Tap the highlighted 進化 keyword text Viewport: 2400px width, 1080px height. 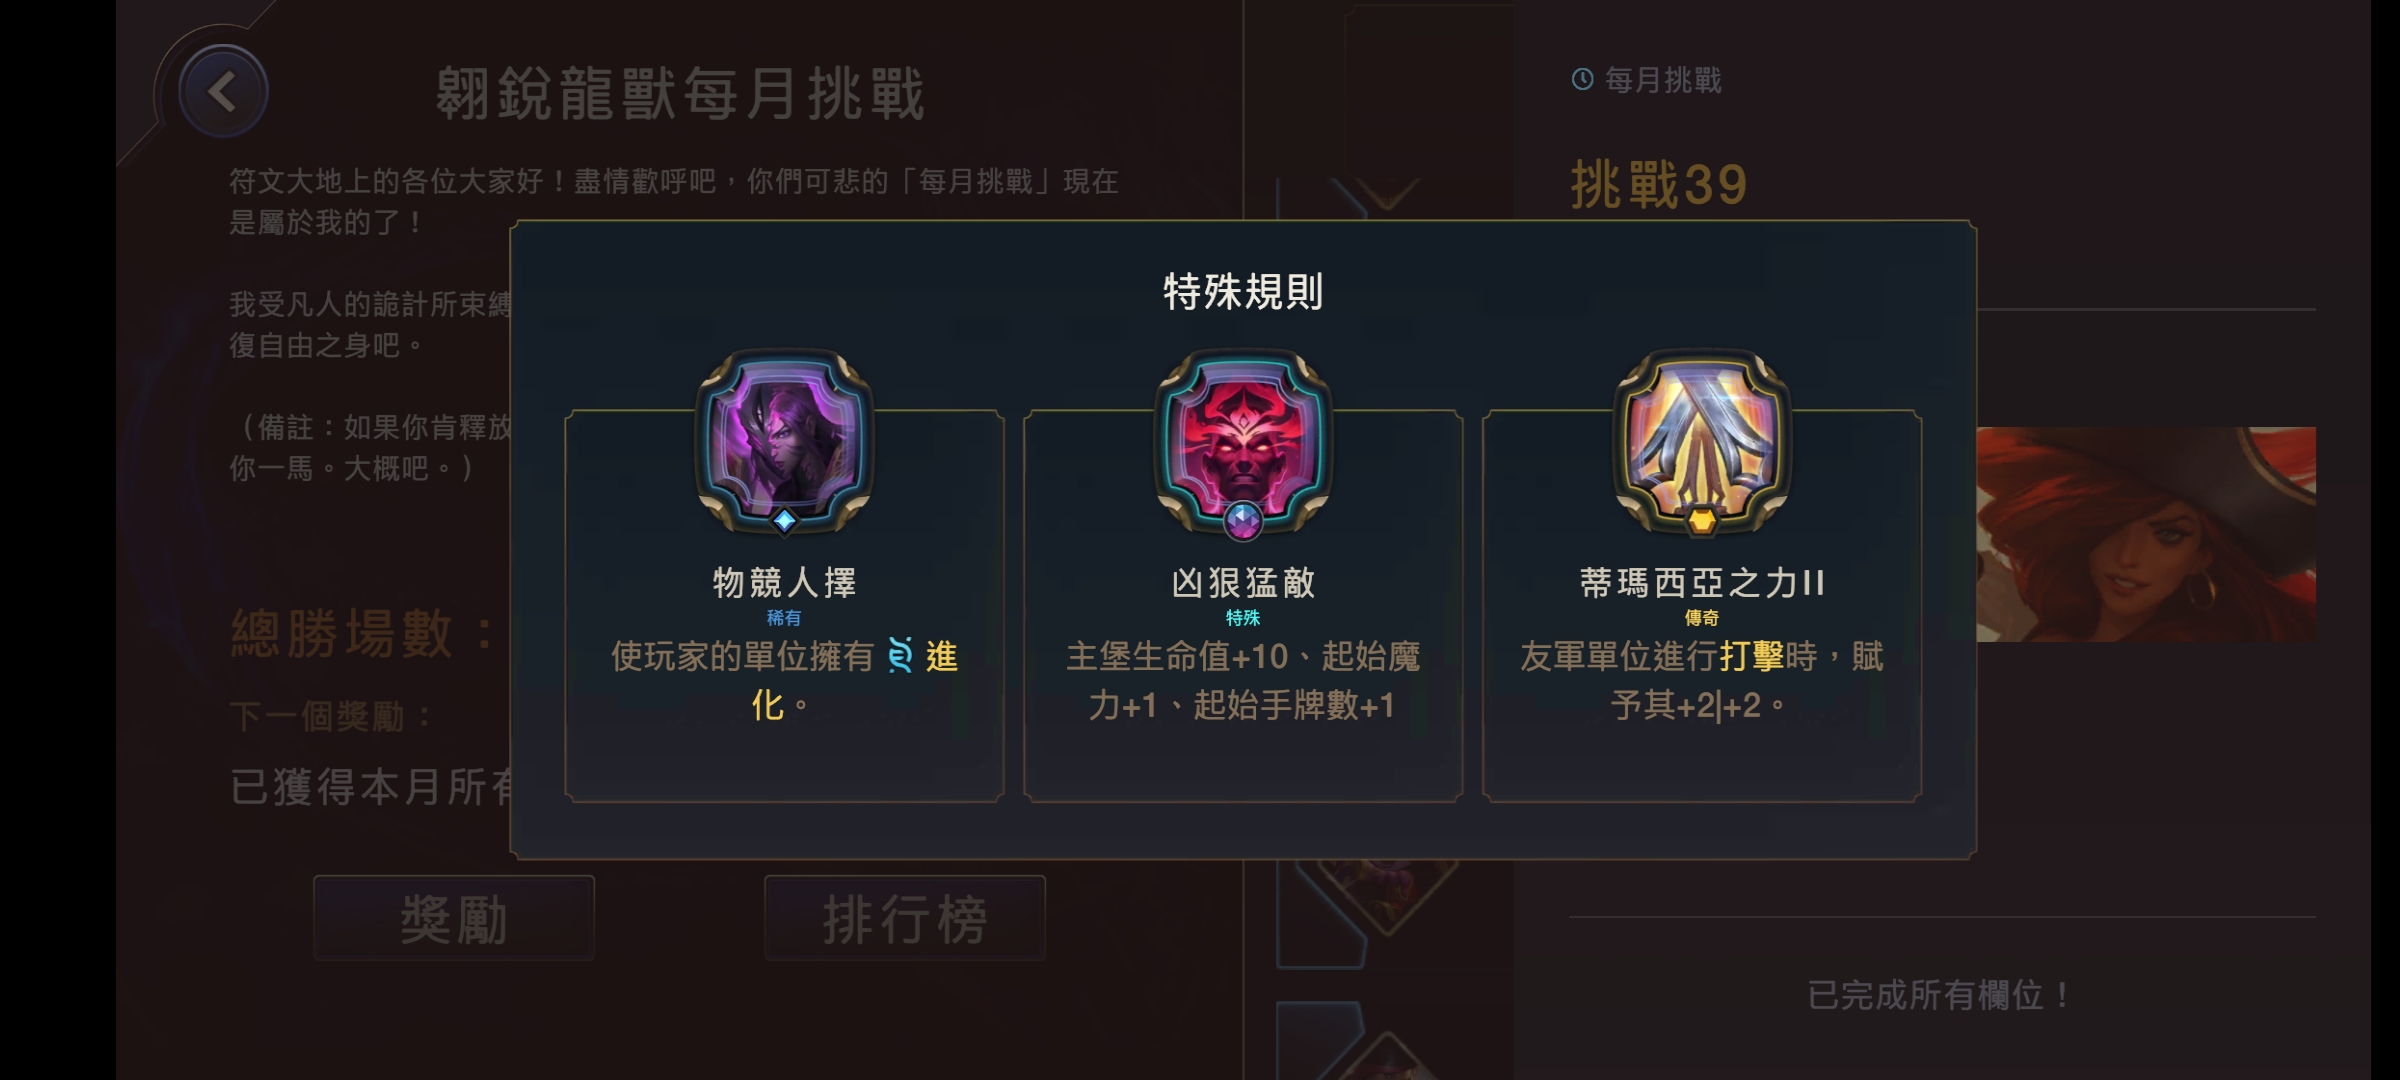tap(856, 681)
